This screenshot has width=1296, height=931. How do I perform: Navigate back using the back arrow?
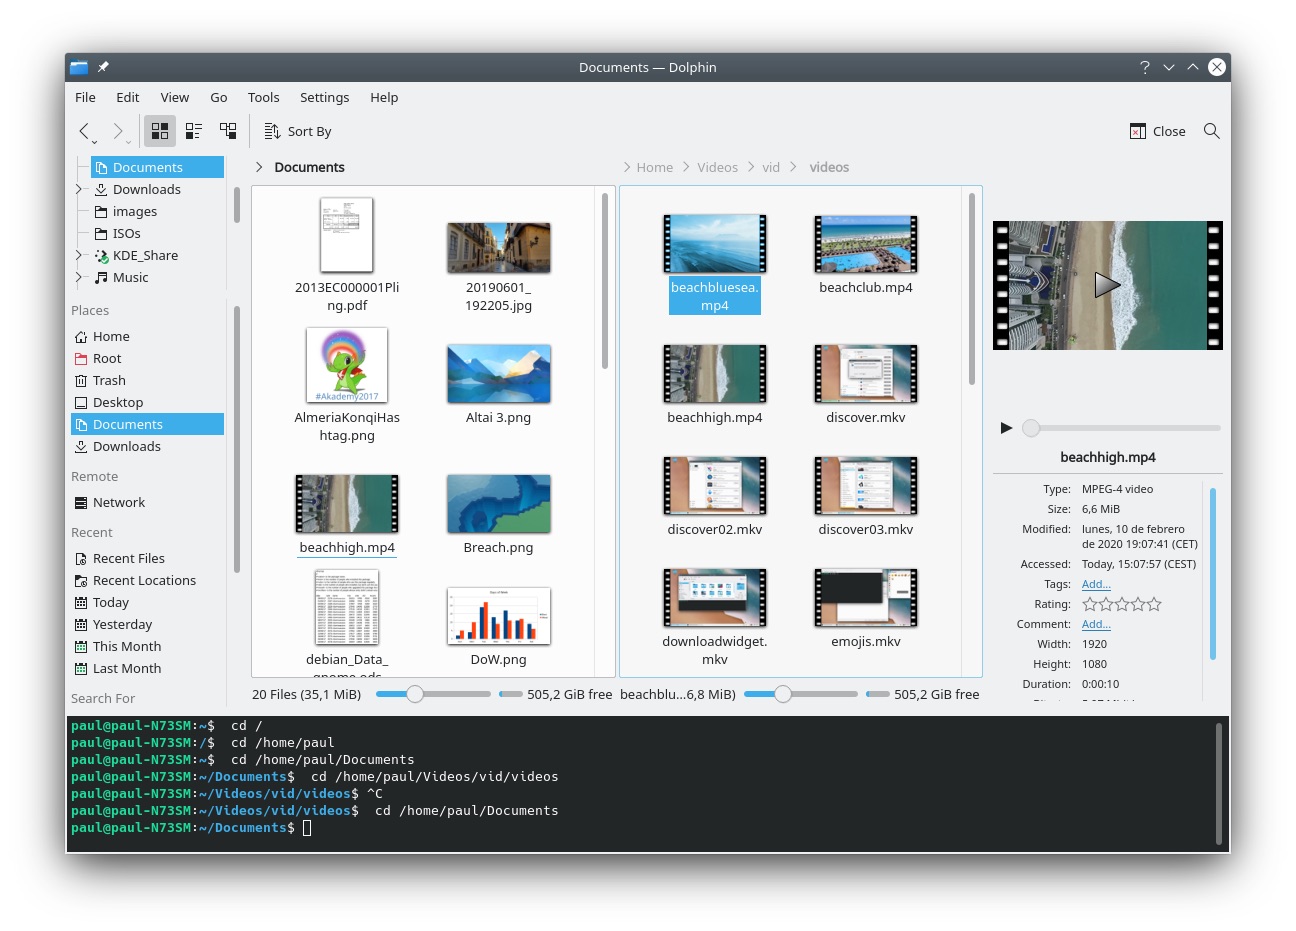click(x=86, y=131)
